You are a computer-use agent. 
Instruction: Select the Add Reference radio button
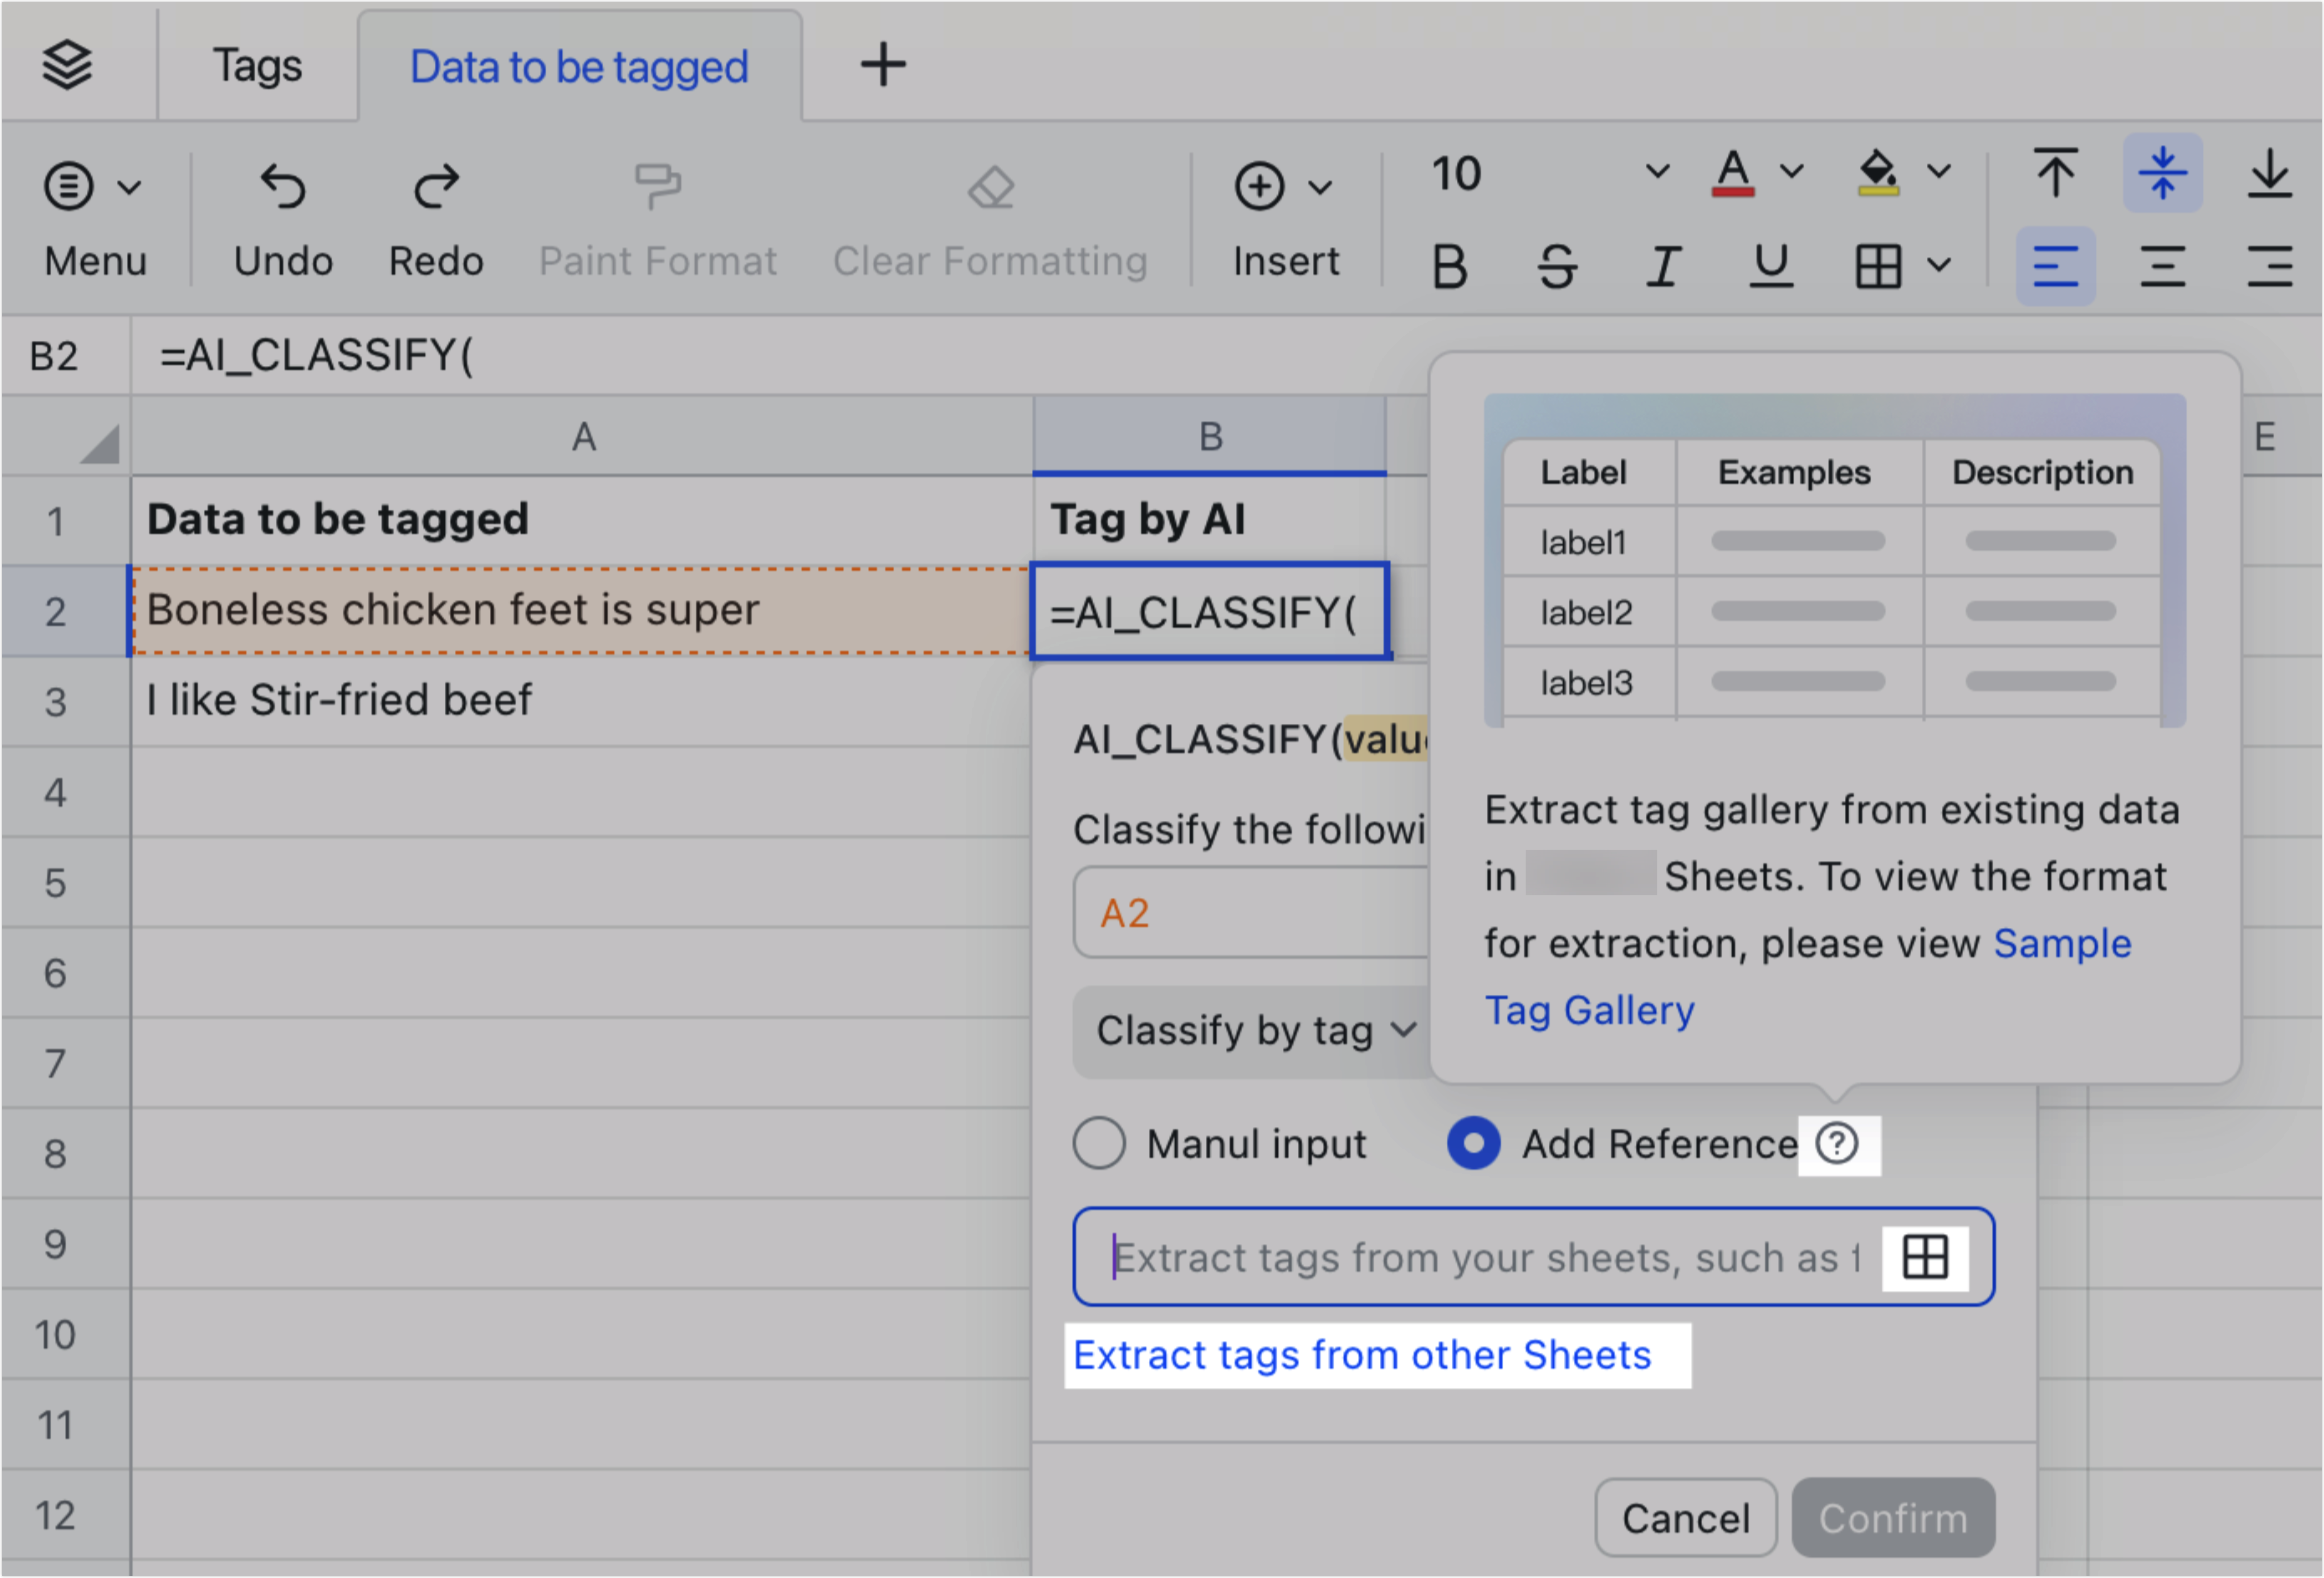coord(1472,1143)
